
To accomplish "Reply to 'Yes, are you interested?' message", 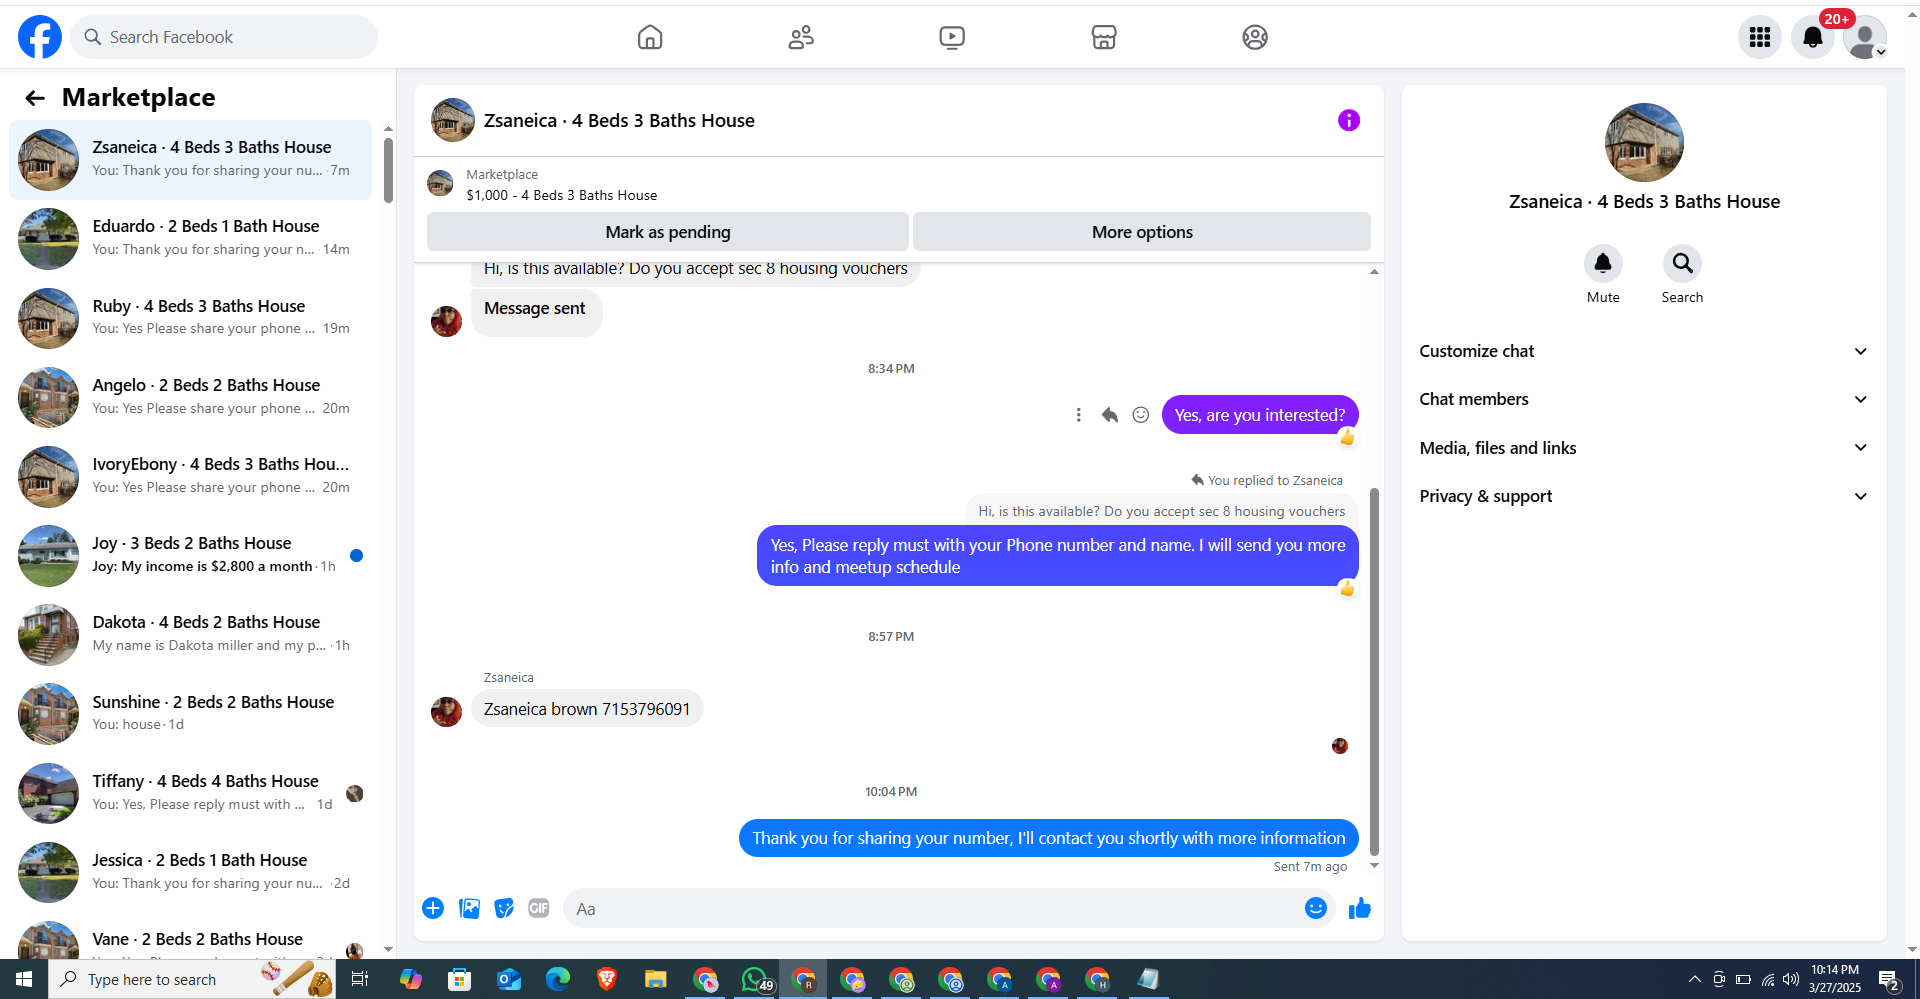I will pos(1109,415).
